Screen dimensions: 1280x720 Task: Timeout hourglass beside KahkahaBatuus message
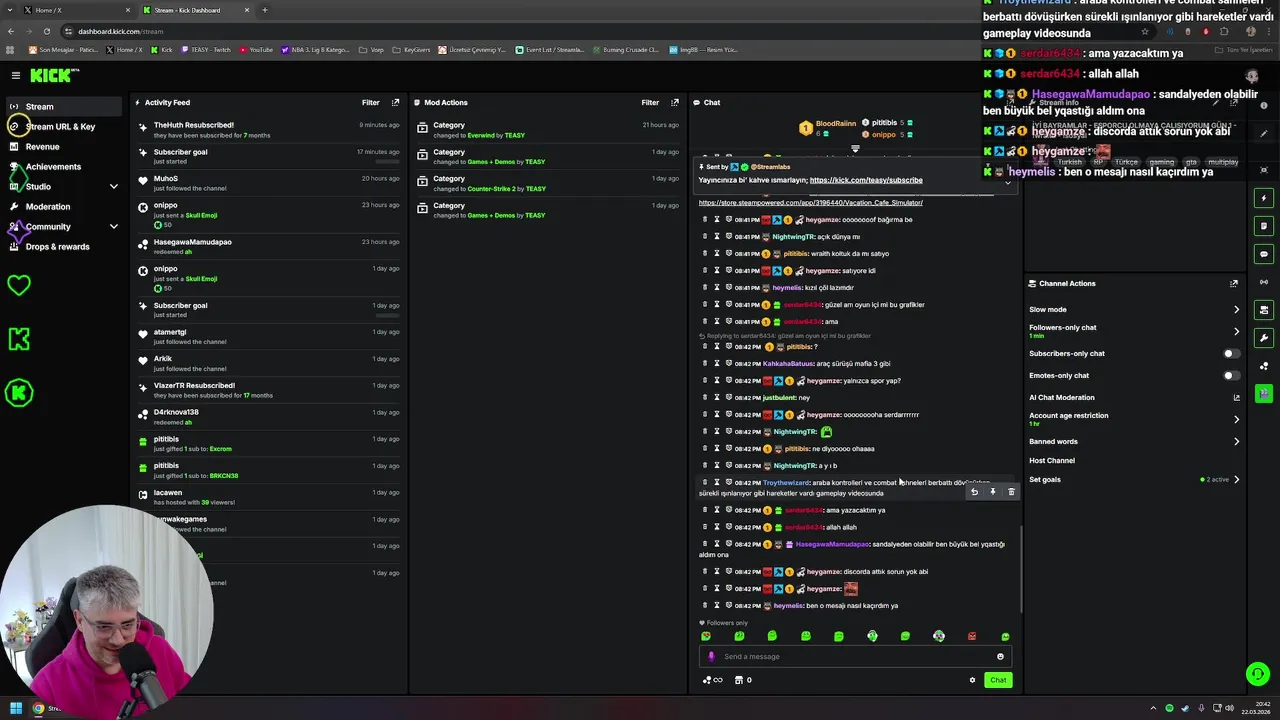(x=717, y=363)
